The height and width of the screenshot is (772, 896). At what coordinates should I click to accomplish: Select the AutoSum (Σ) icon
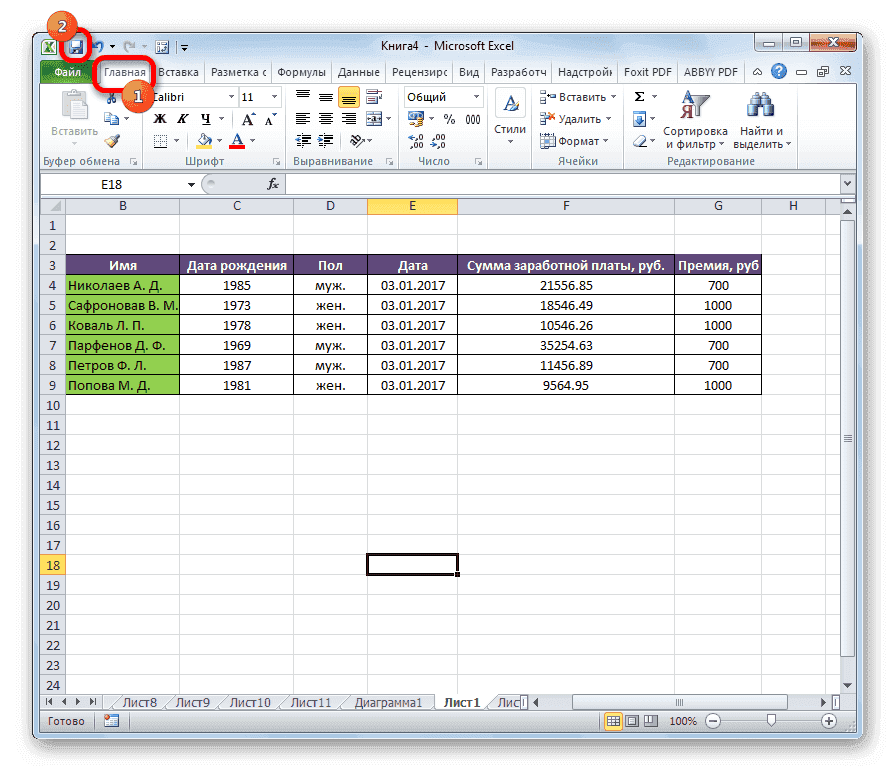point(640,97)
